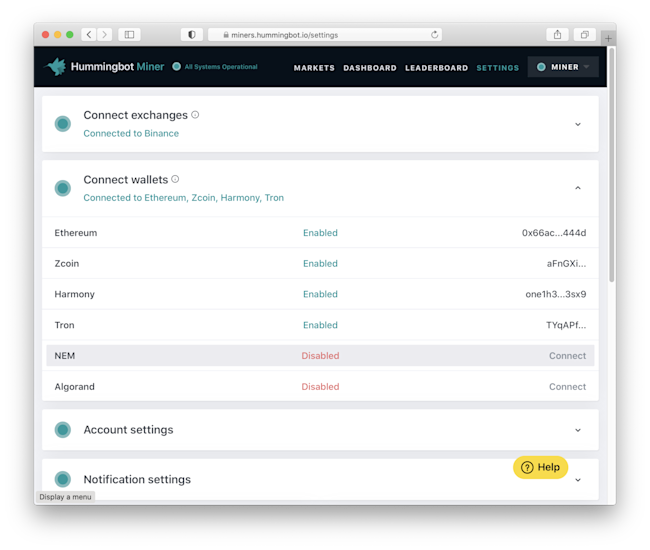Viewport: 650px width, 550px height.
Task: Click Connect in the Algorand row
Action: (568, 387)
